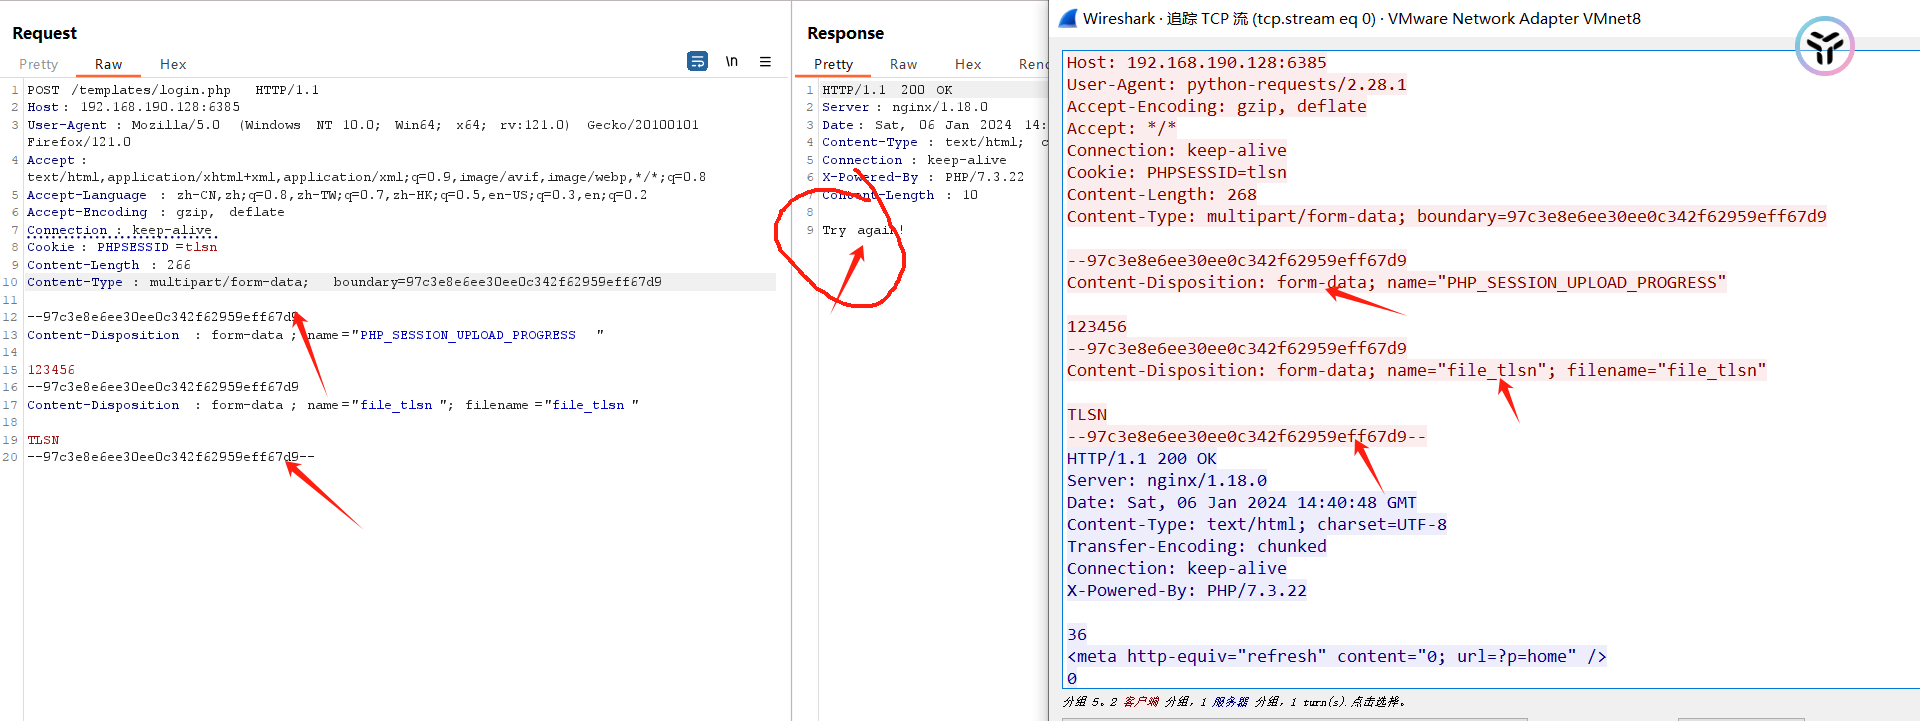1920x721 pixels.
Task: Click X-Powered-By: PHP/7.3.22 in Wireshark
Action: (1187, 590)
